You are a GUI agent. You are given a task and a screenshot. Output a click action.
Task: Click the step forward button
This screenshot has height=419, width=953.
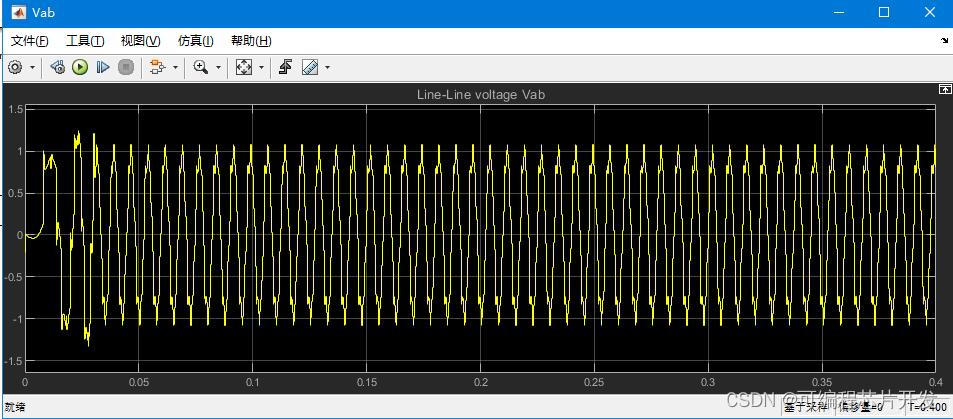pos(103,67)
